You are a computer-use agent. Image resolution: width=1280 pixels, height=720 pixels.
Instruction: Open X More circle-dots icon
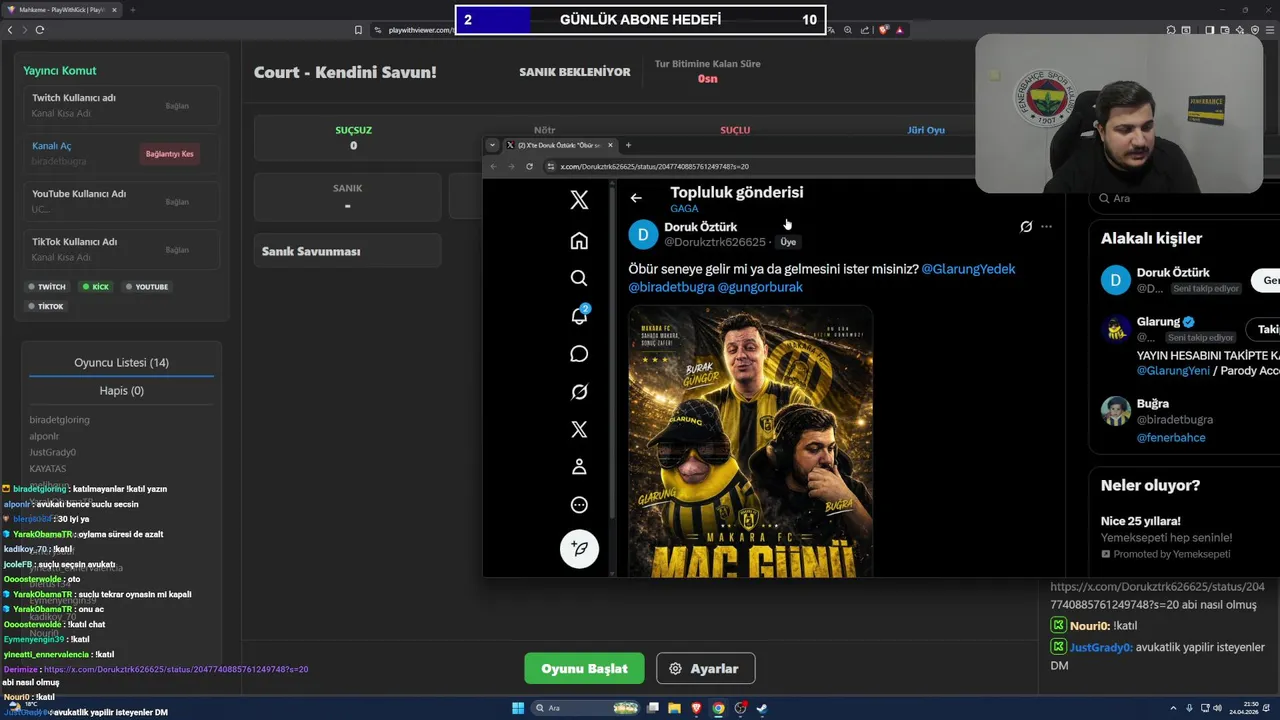[579, 505]
